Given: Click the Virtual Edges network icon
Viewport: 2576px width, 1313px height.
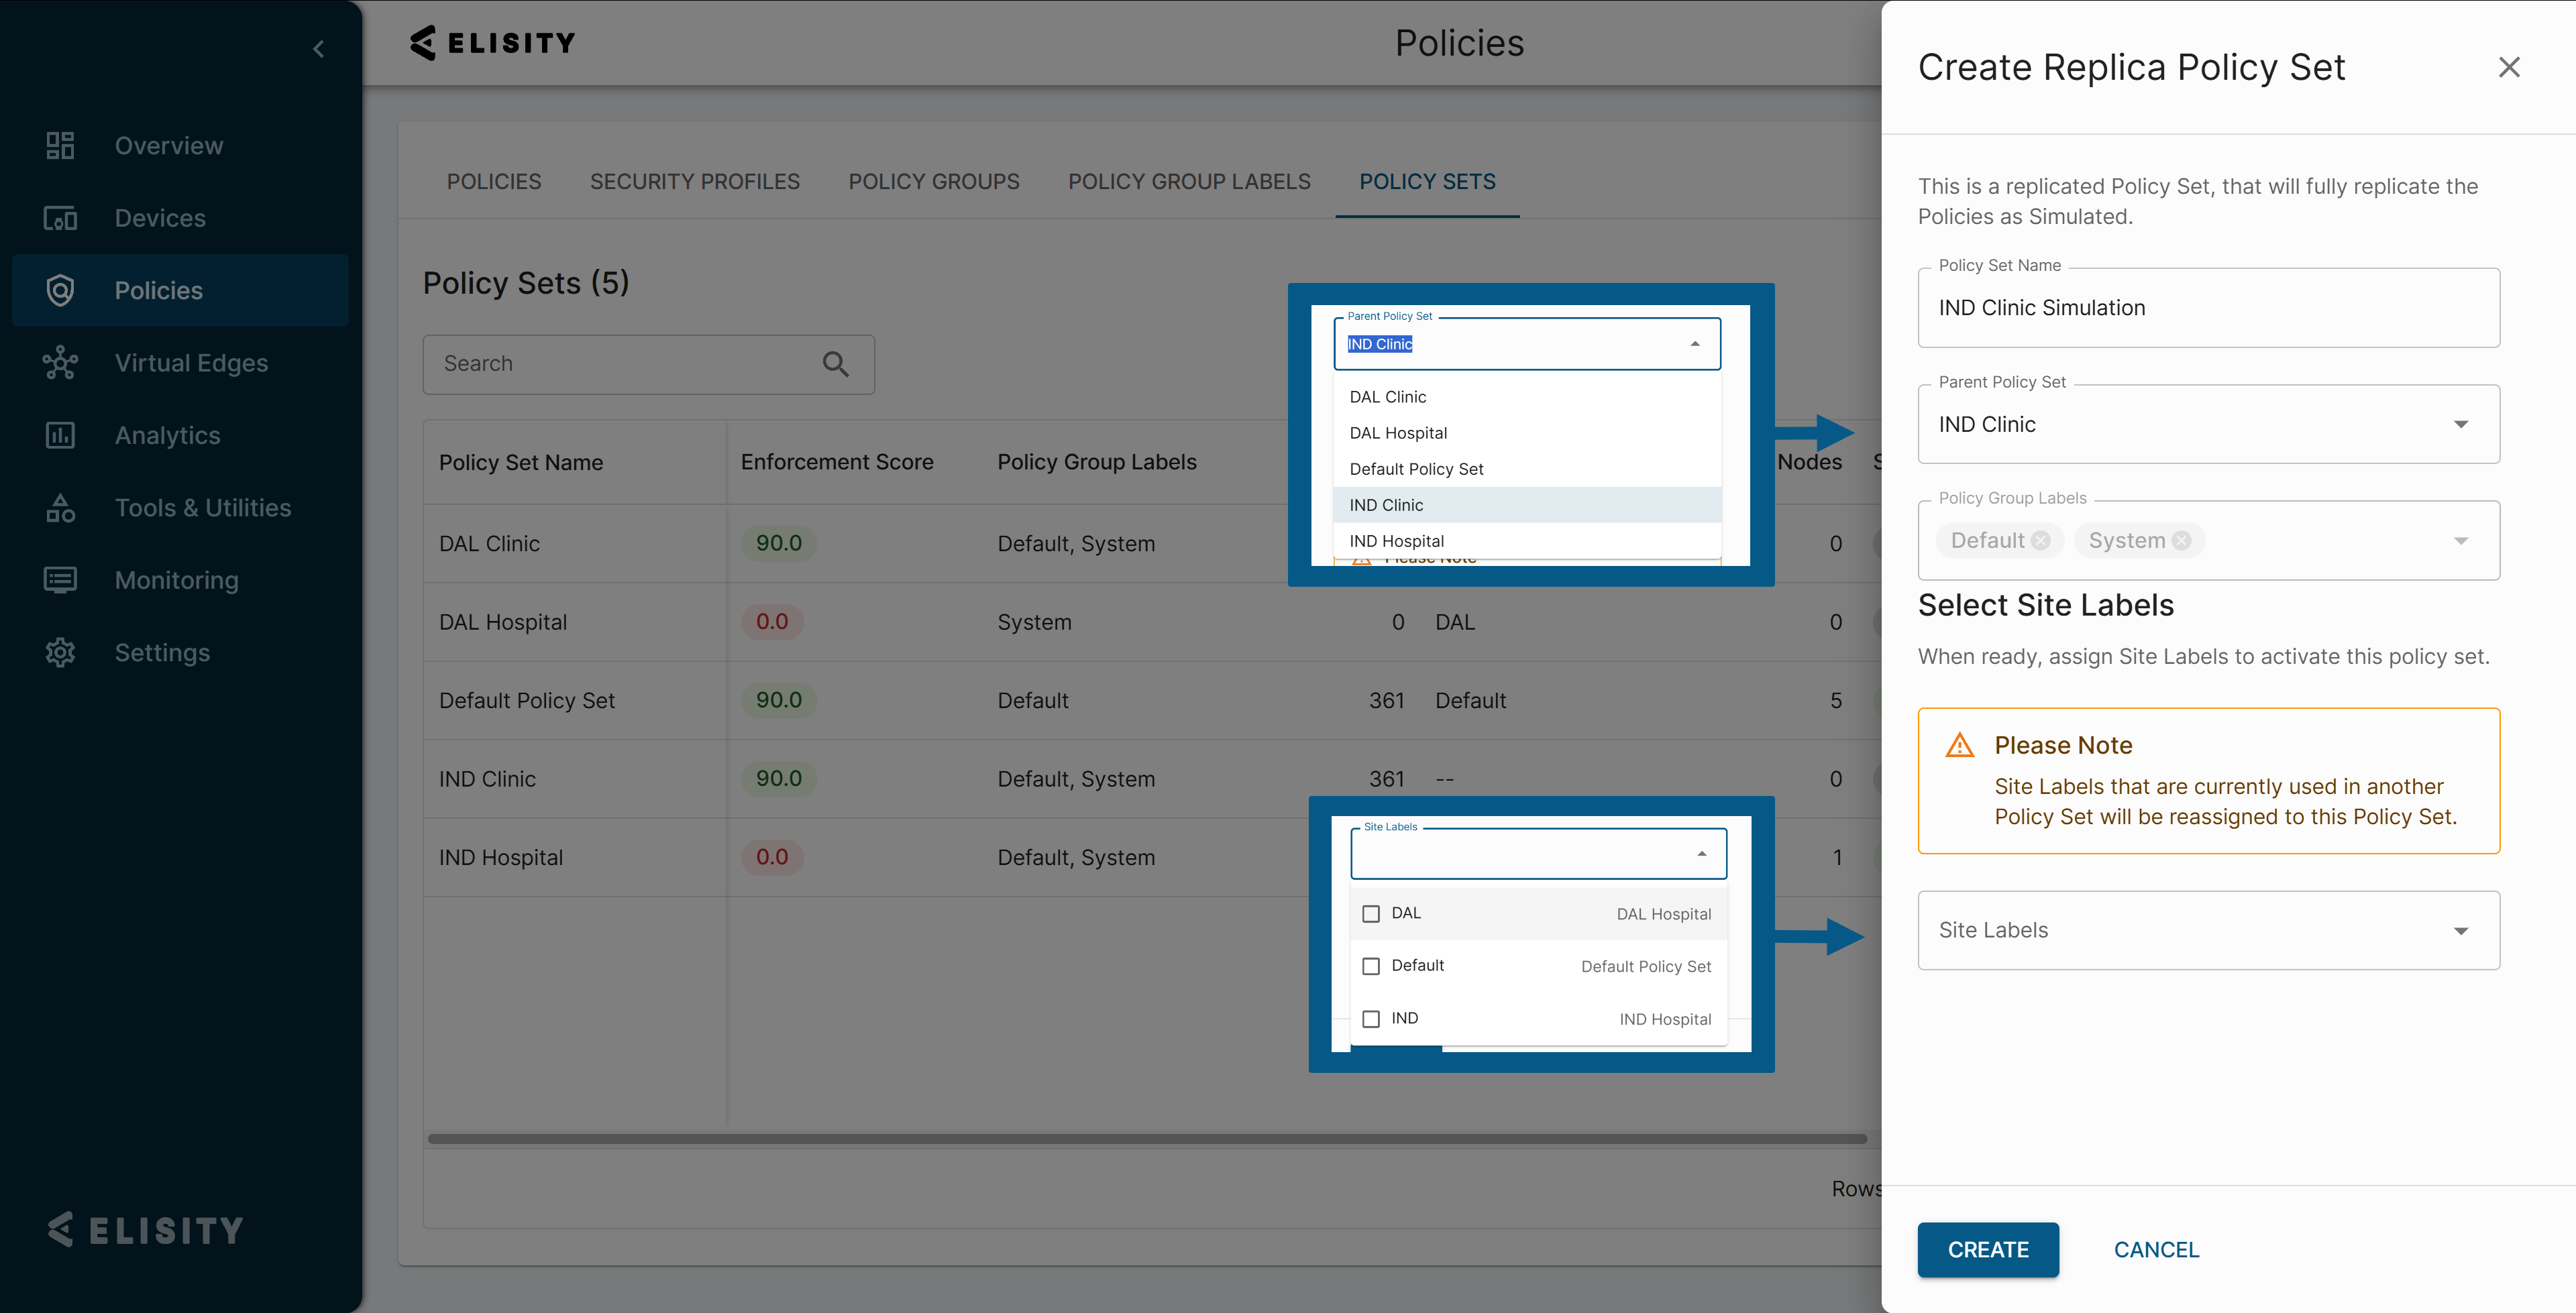Looking at the screenshot, I should click(60, 363).
